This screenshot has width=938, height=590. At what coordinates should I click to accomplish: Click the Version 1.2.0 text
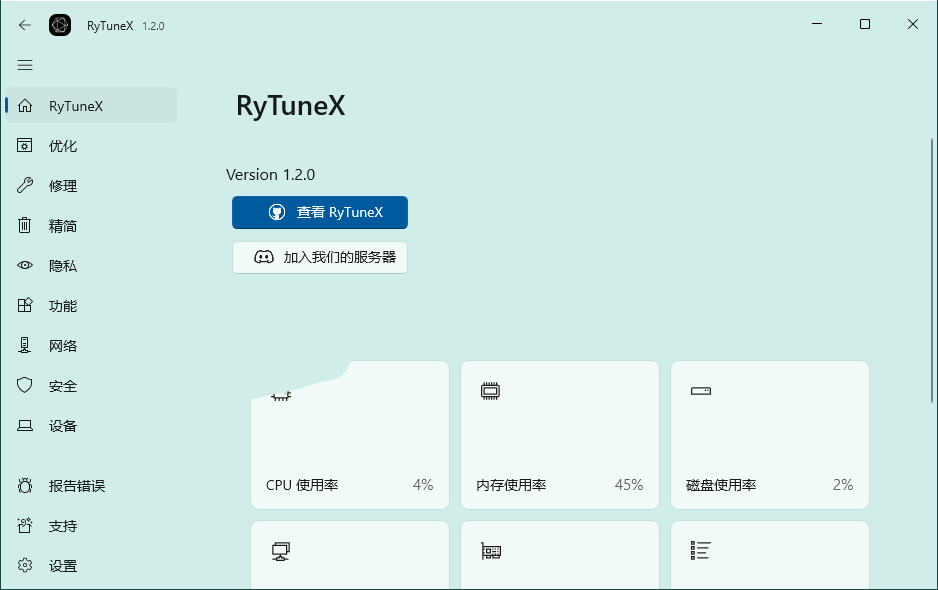pos(270,175)
